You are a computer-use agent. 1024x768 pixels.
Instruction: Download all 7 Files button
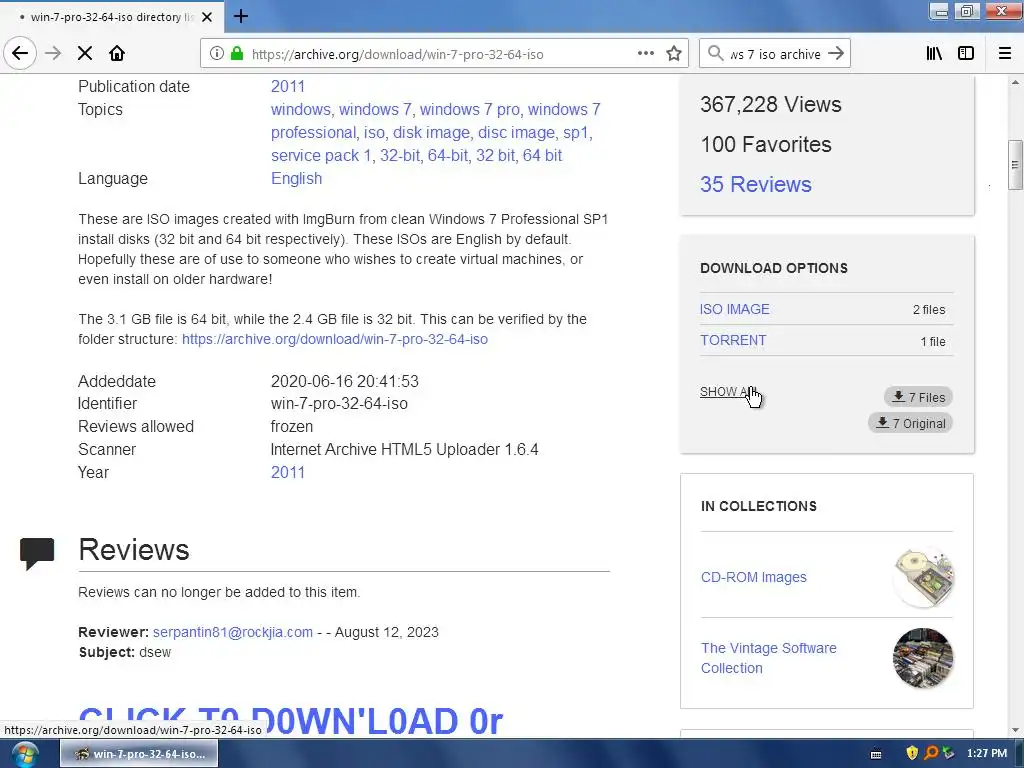(918, 397)
